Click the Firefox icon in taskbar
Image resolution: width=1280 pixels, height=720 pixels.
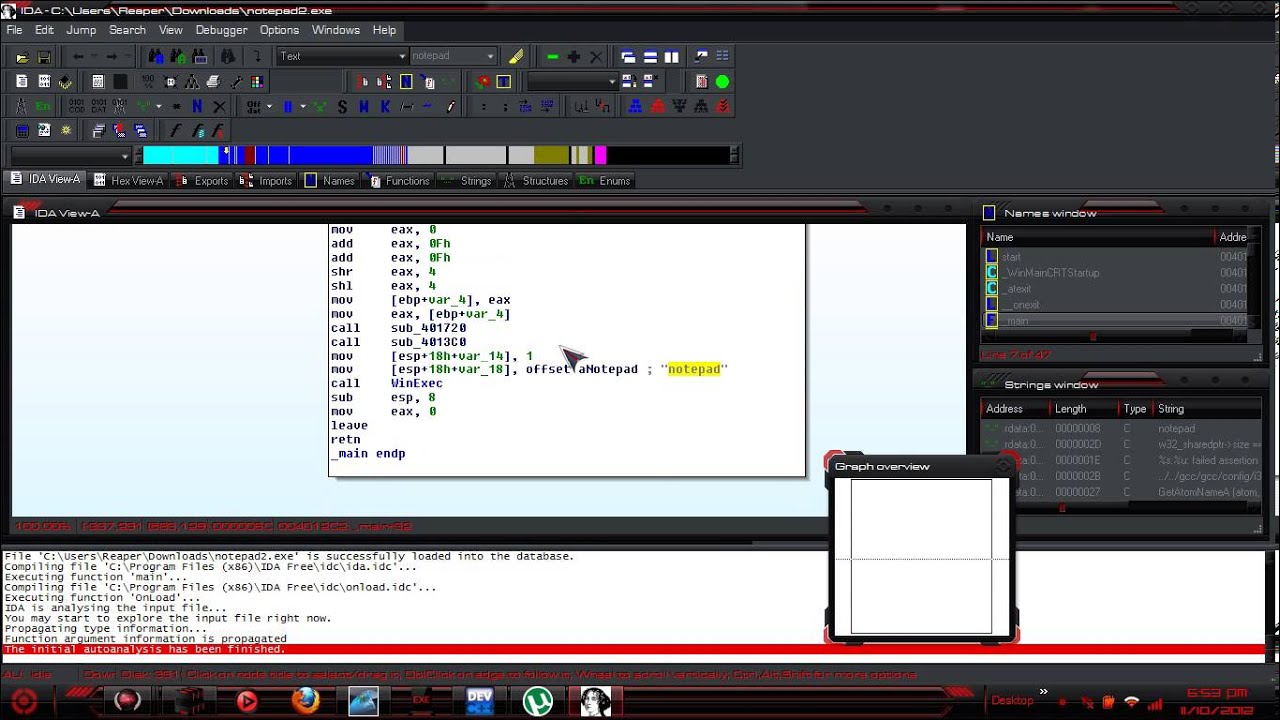(305, 700)
